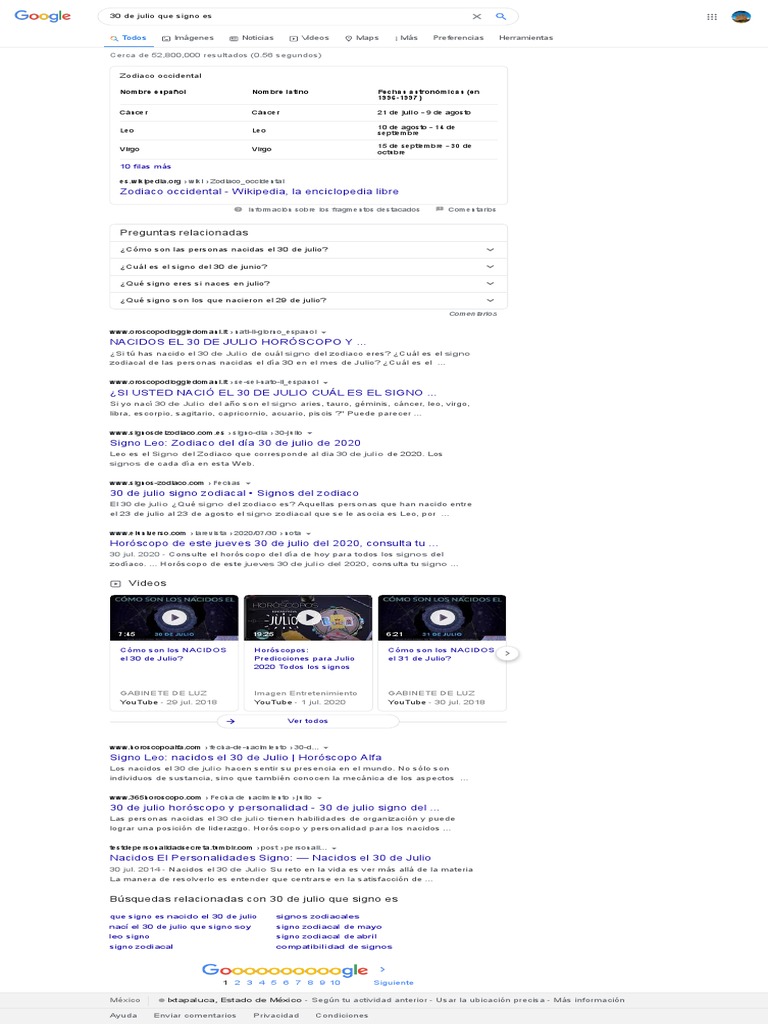Image resolution: width=768 pixels, height=1024 pixels.
Task: Open the dropdown arrow next to the larevista 2020/07/30 nota URL
Action: [x=309, y=534]
